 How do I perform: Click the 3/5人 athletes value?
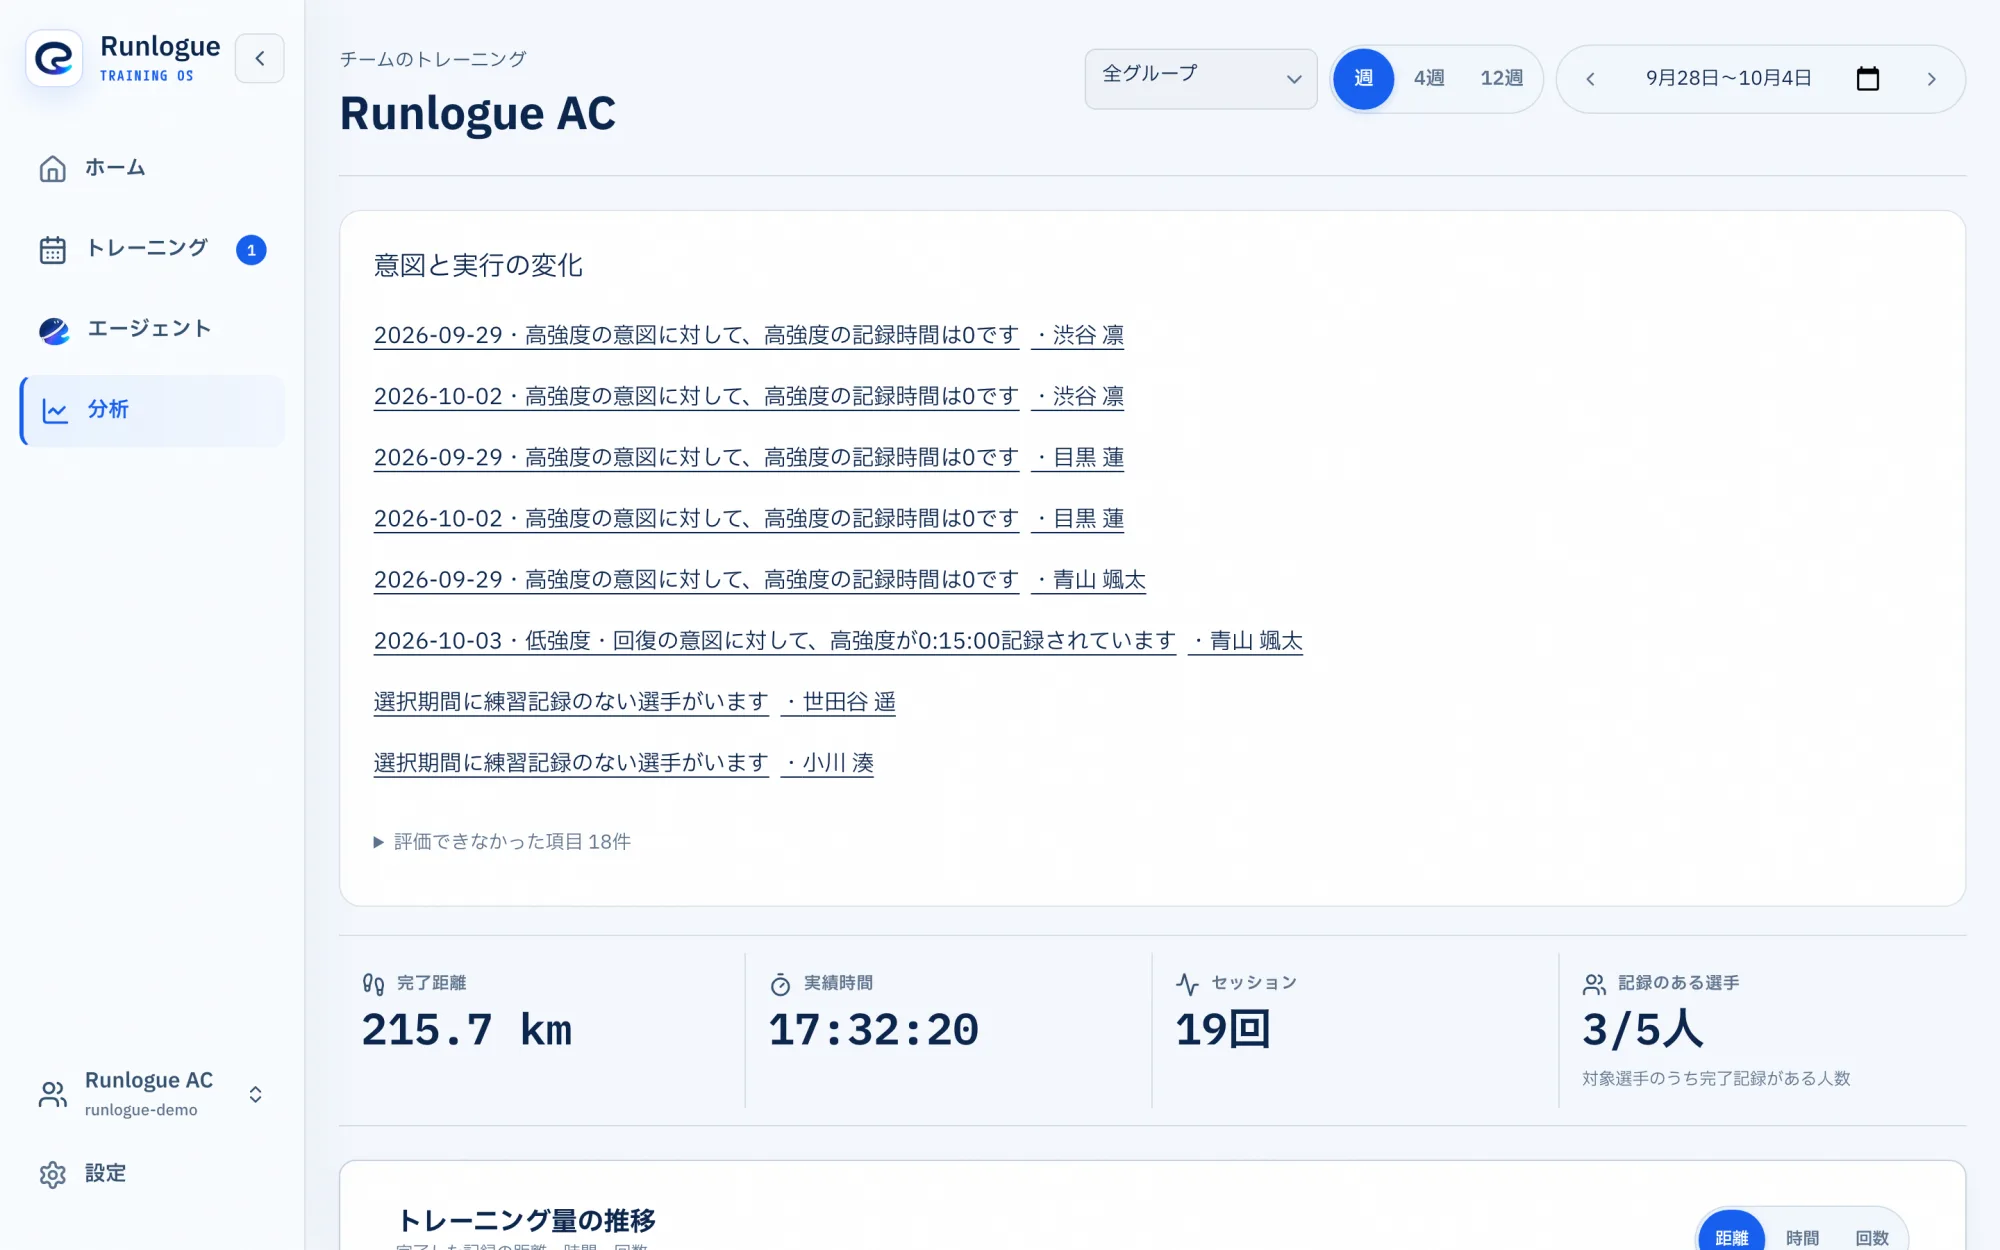point(1642,1030)
